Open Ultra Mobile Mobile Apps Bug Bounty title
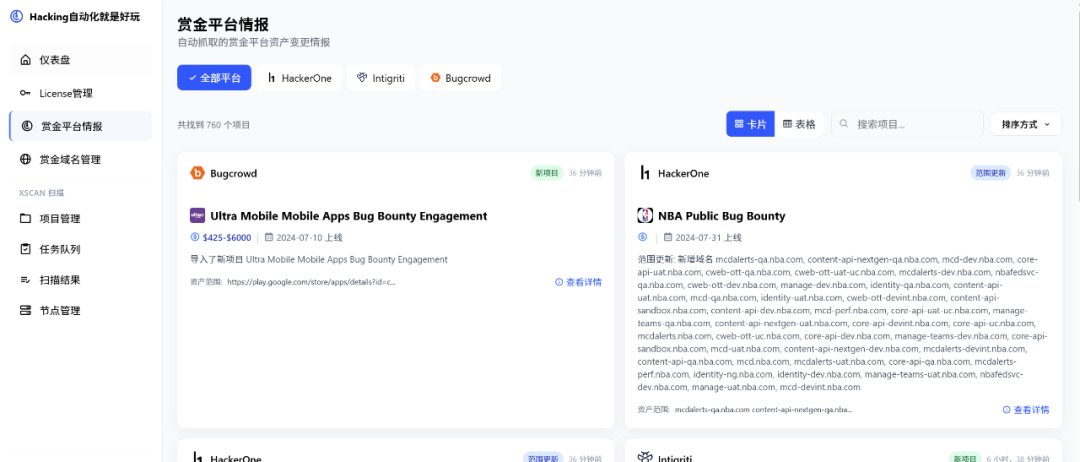1080x462 pixels. tap(349, 216)
